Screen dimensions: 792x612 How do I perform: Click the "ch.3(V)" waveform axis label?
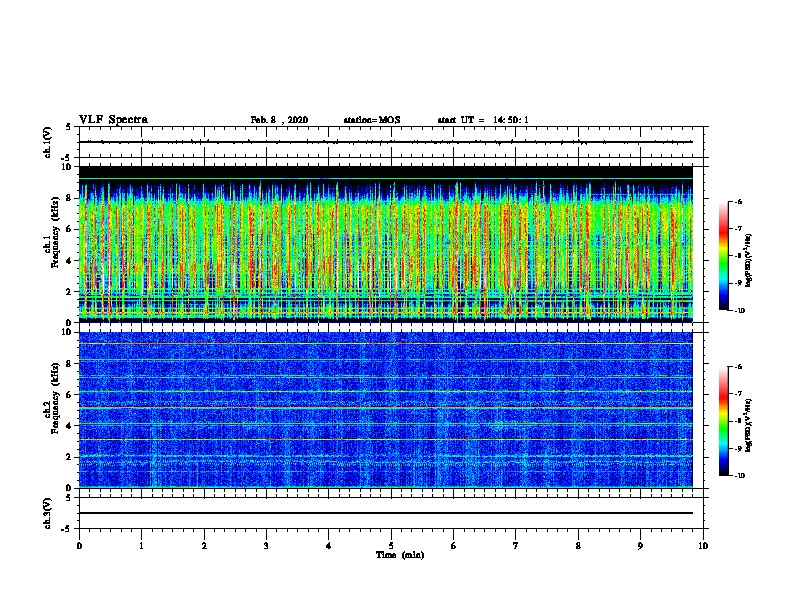47,513
